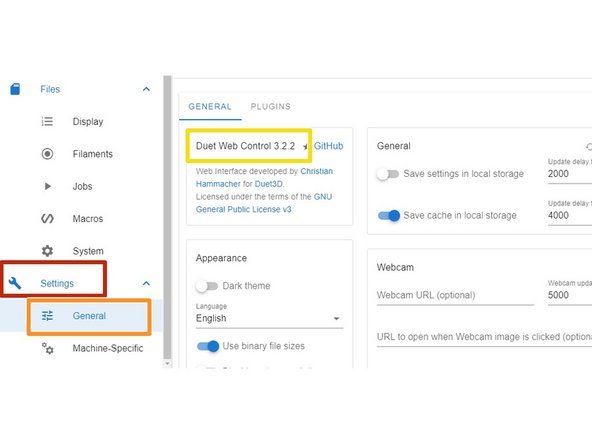592x444 pixels.
Task: Click the Macros code icon
Action: coord(47,219)
